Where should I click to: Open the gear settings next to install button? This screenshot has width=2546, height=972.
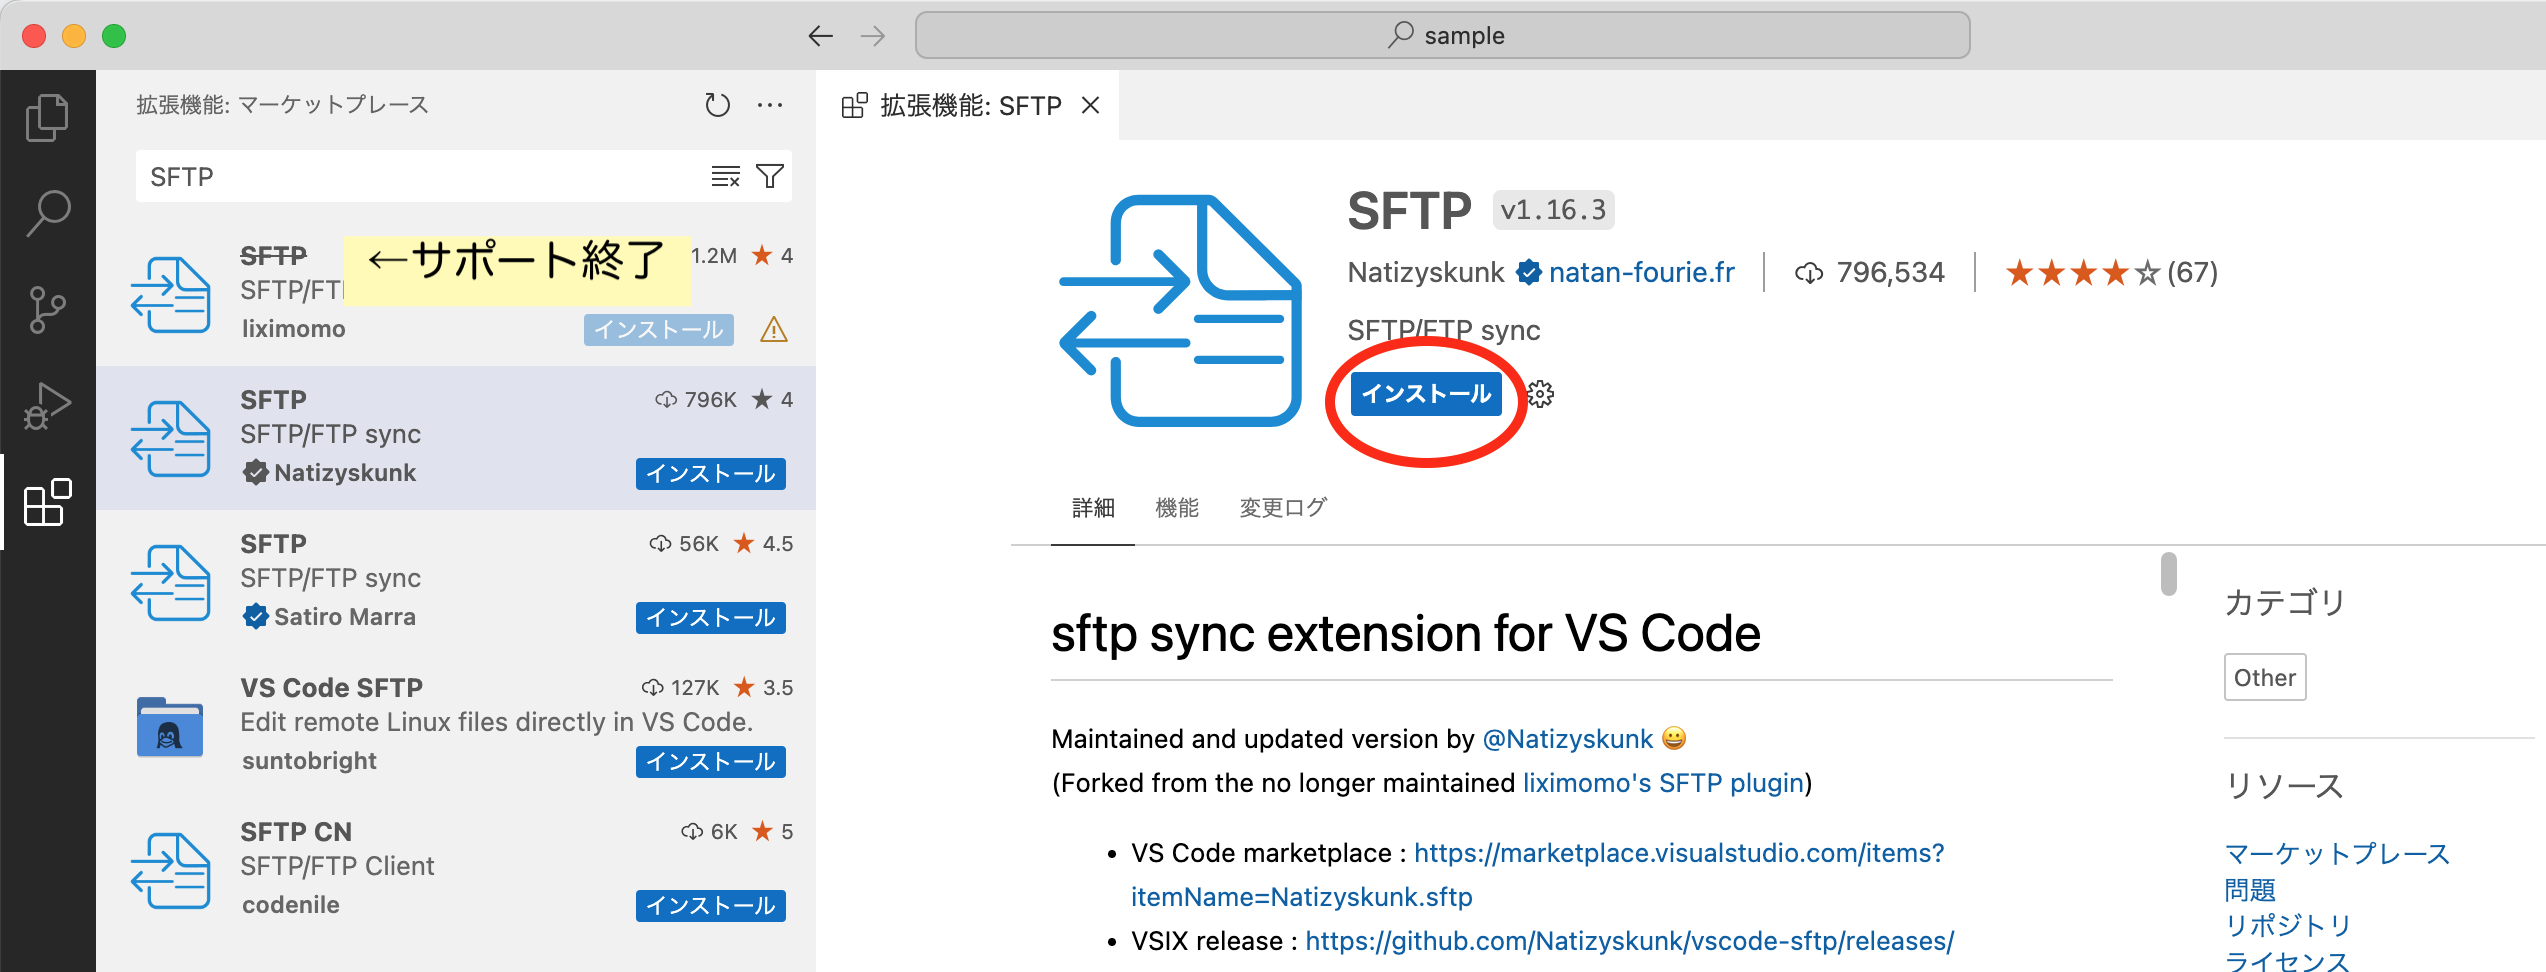[1541, 394]
